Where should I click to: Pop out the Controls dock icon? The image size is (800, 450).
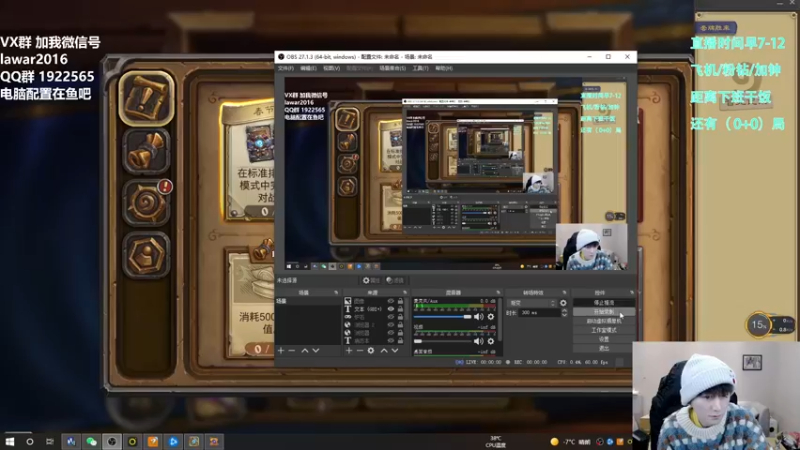tap(632, 292)
